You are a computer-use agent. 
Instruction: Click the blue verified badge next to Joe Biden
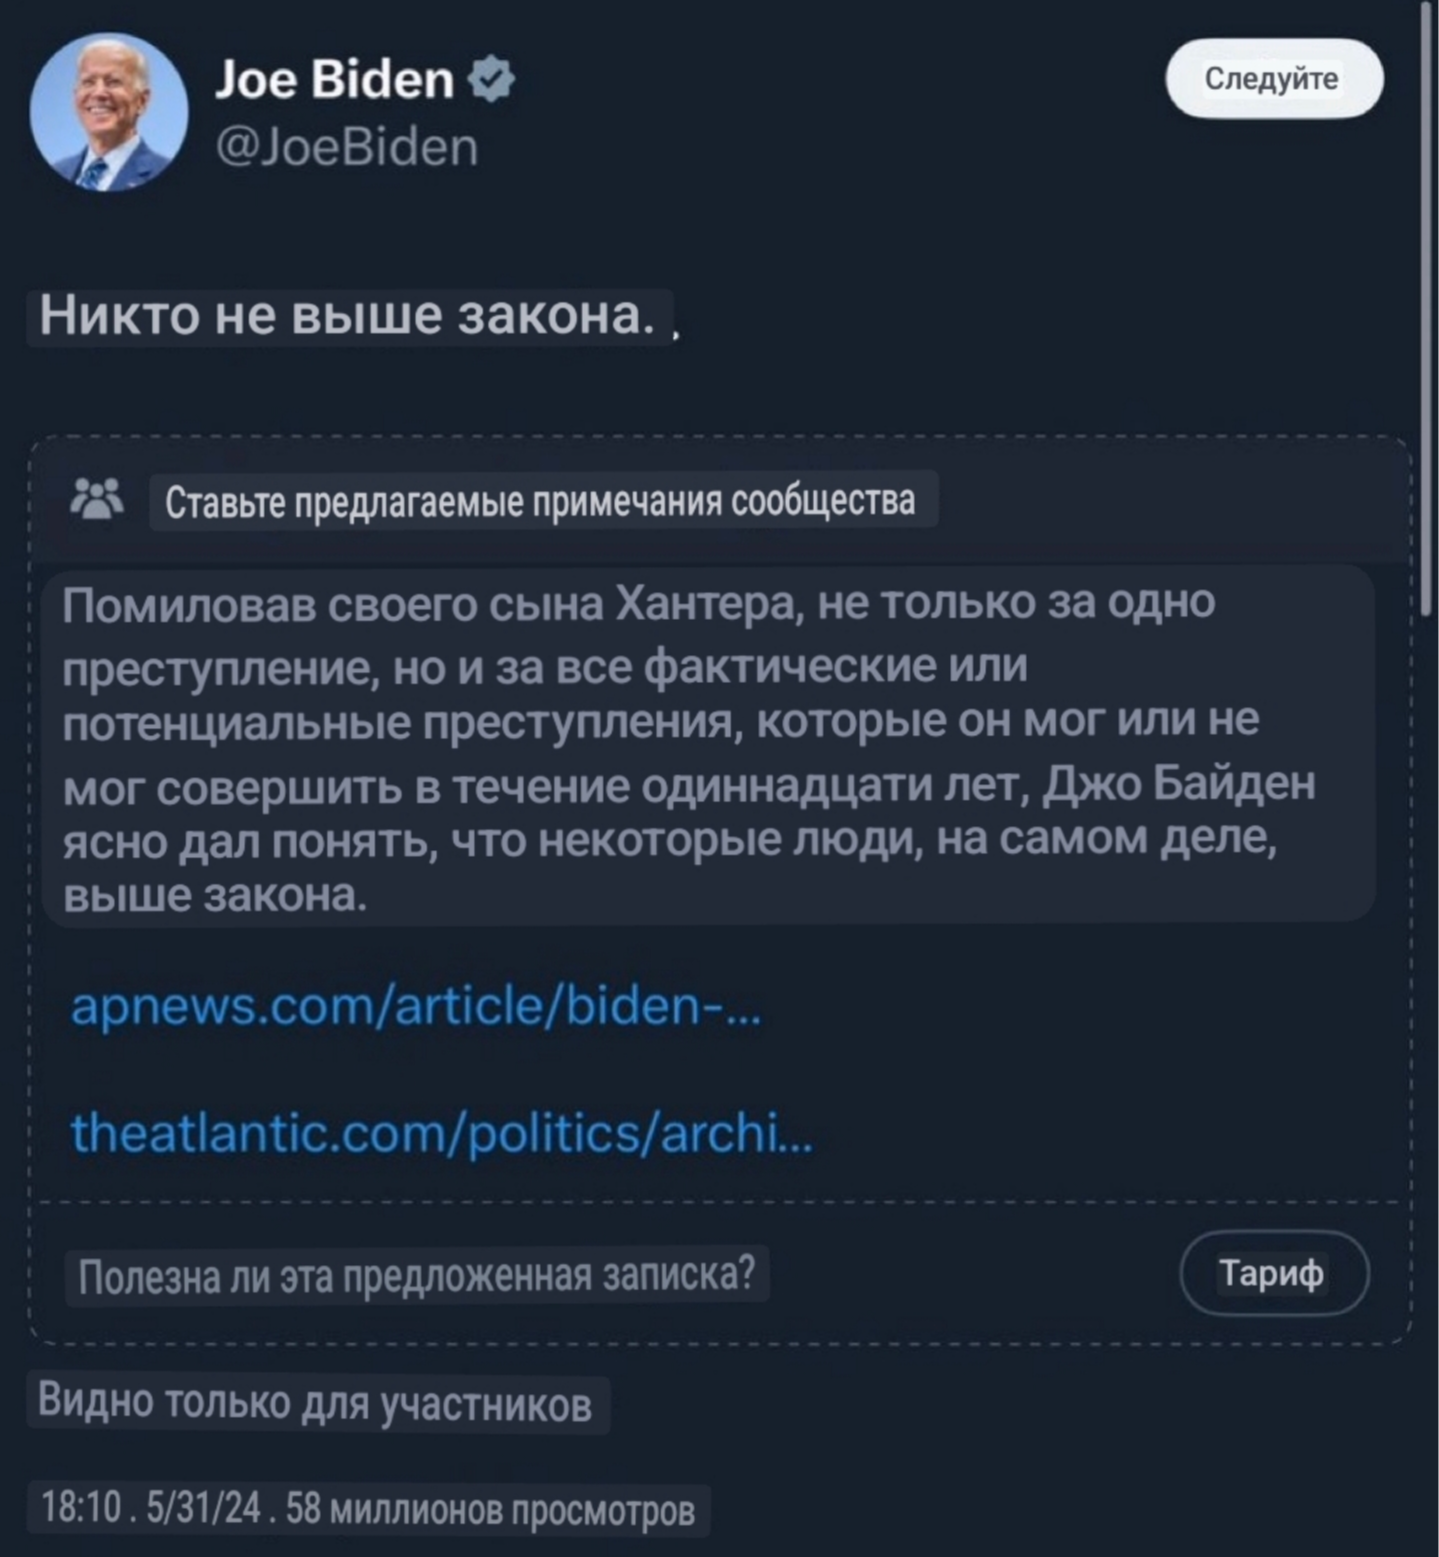(491, 79)
